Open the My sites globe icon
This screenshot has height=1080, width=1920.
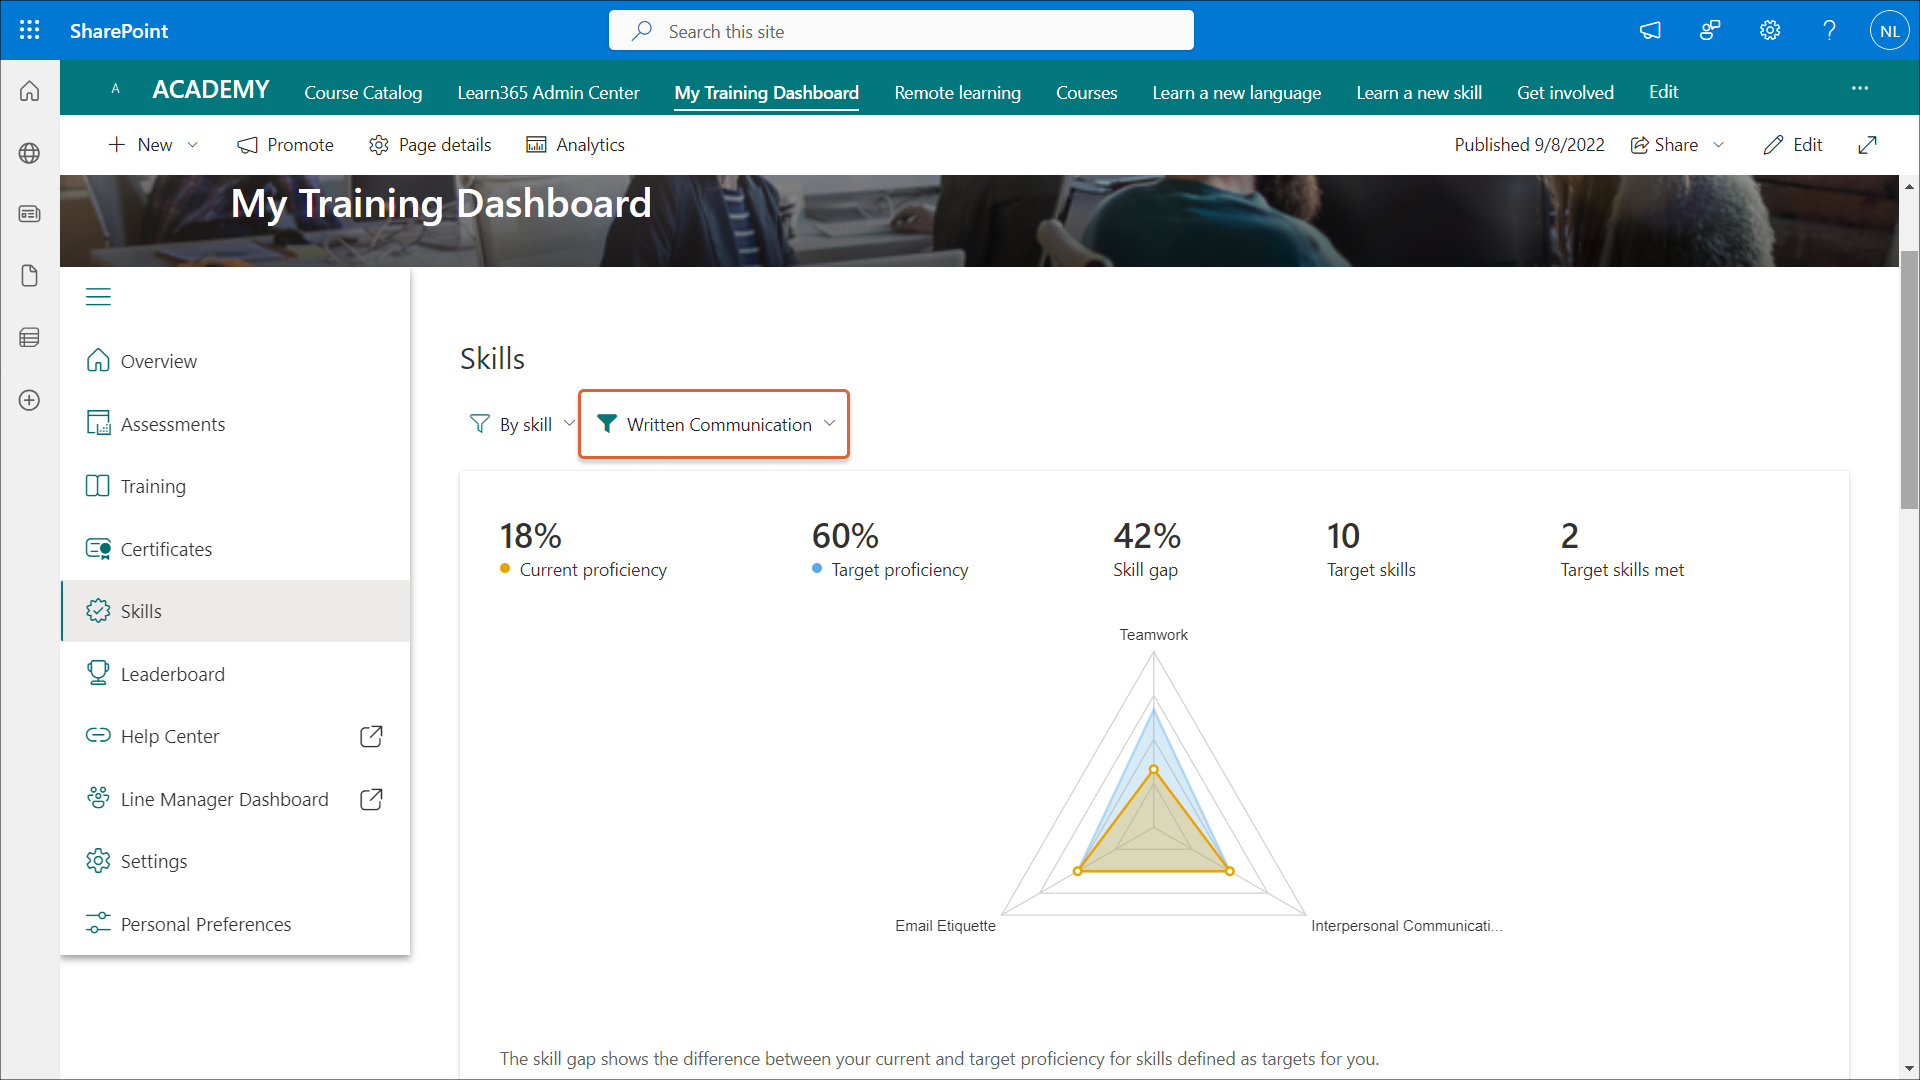click(x=30, y=153)
